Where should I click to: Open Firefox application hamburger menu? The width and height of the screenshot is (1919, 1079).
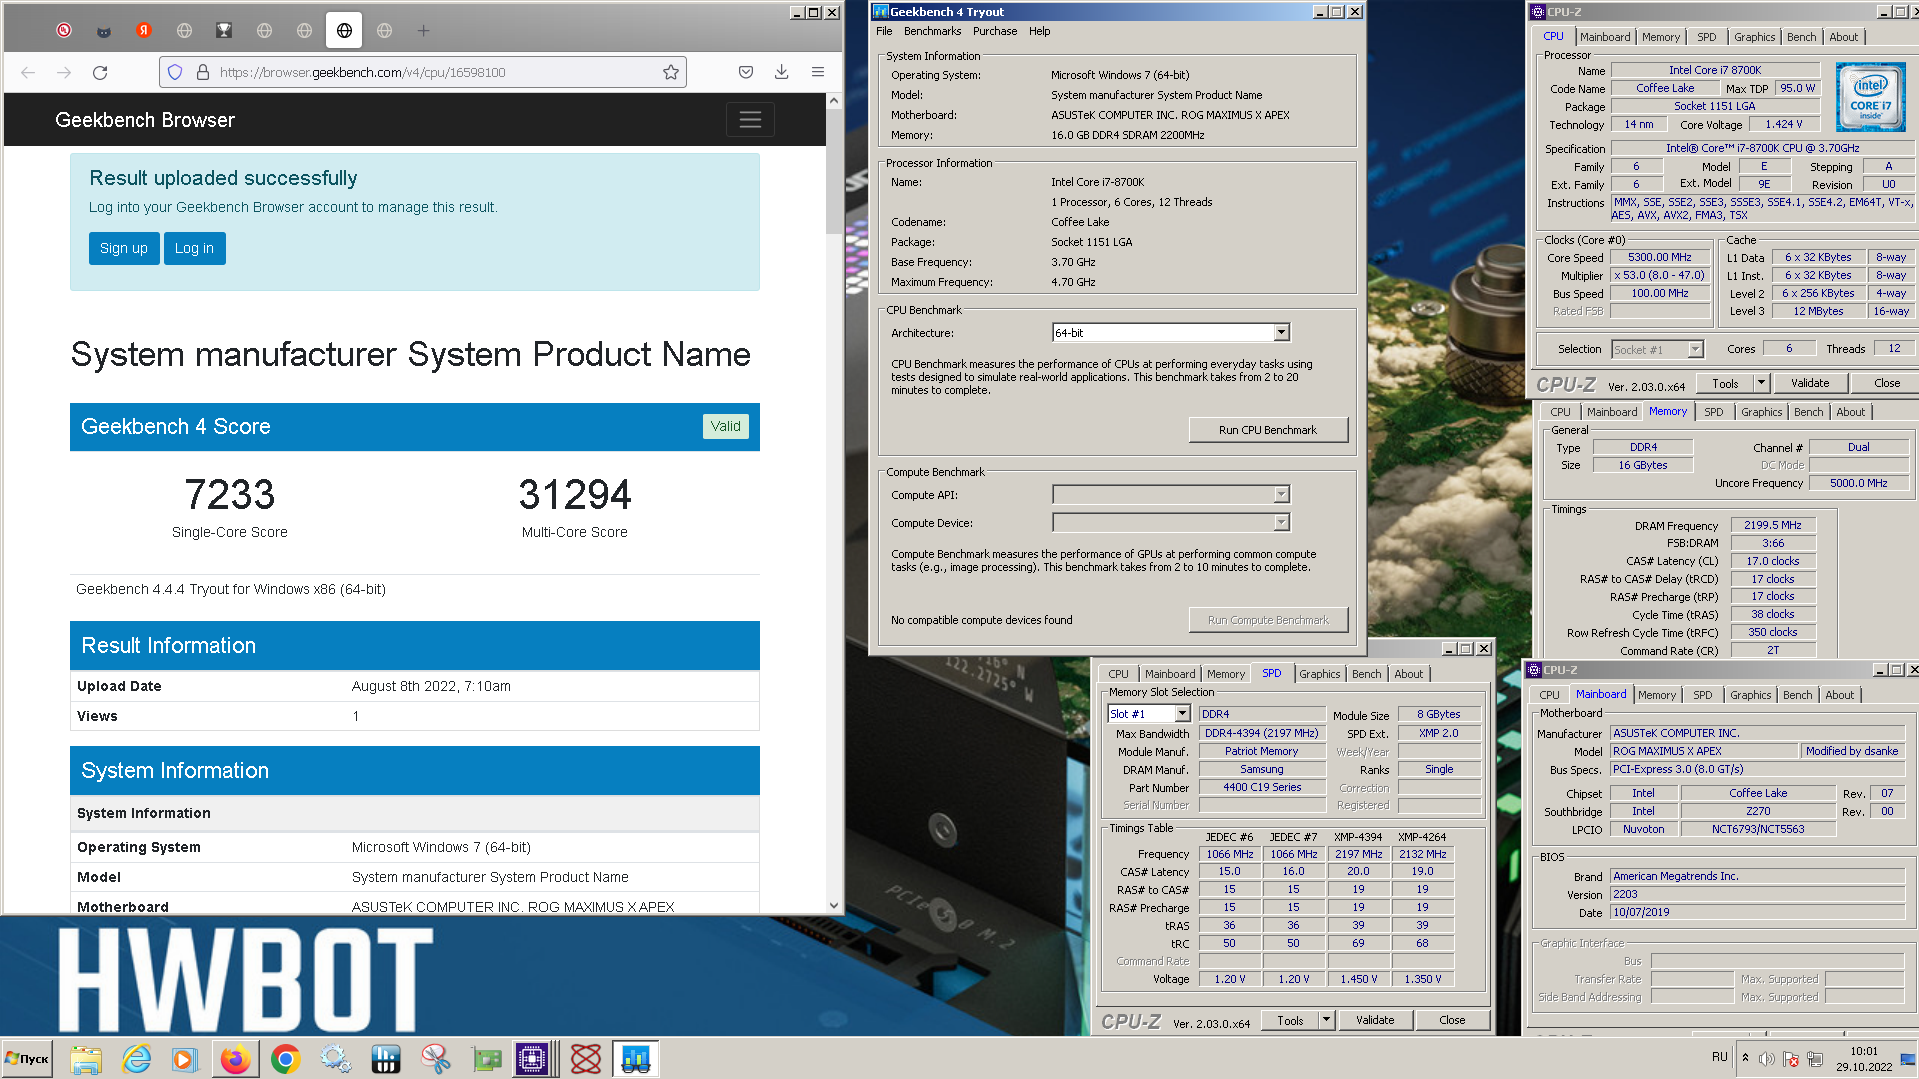tap(818, 72)
